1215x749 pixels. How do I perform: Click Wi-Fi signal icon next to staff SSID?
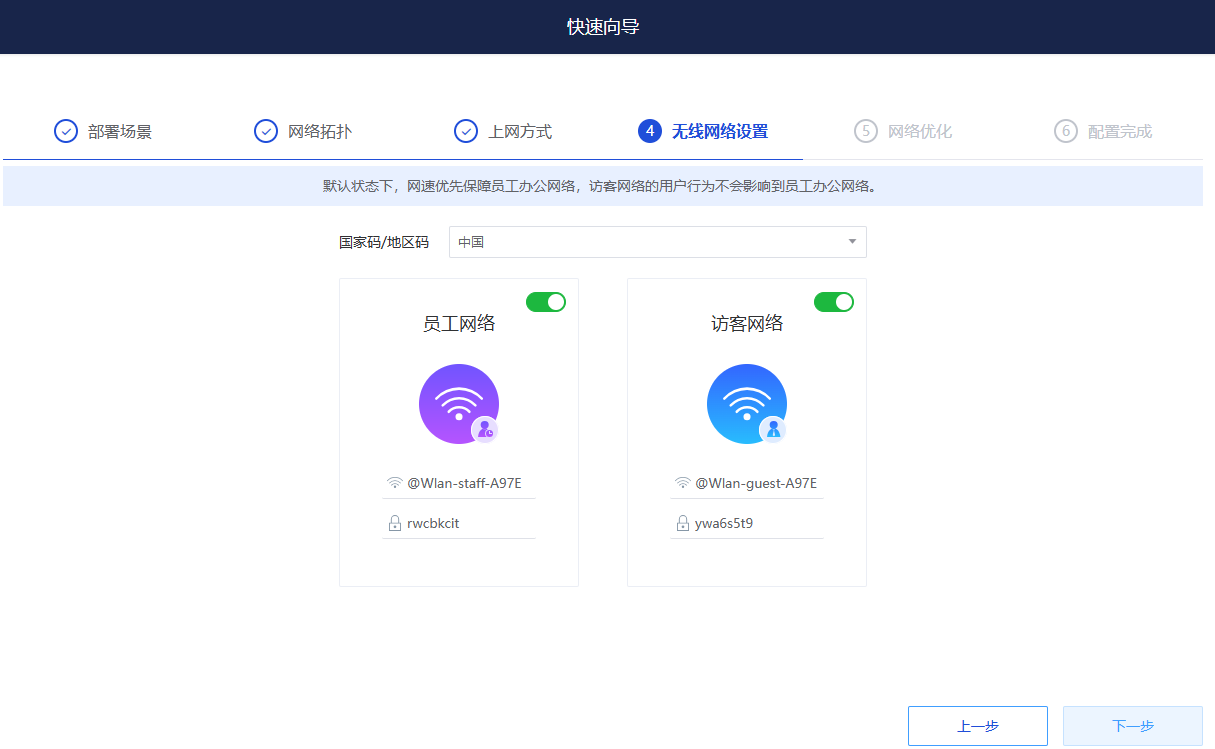pos(395,483)
